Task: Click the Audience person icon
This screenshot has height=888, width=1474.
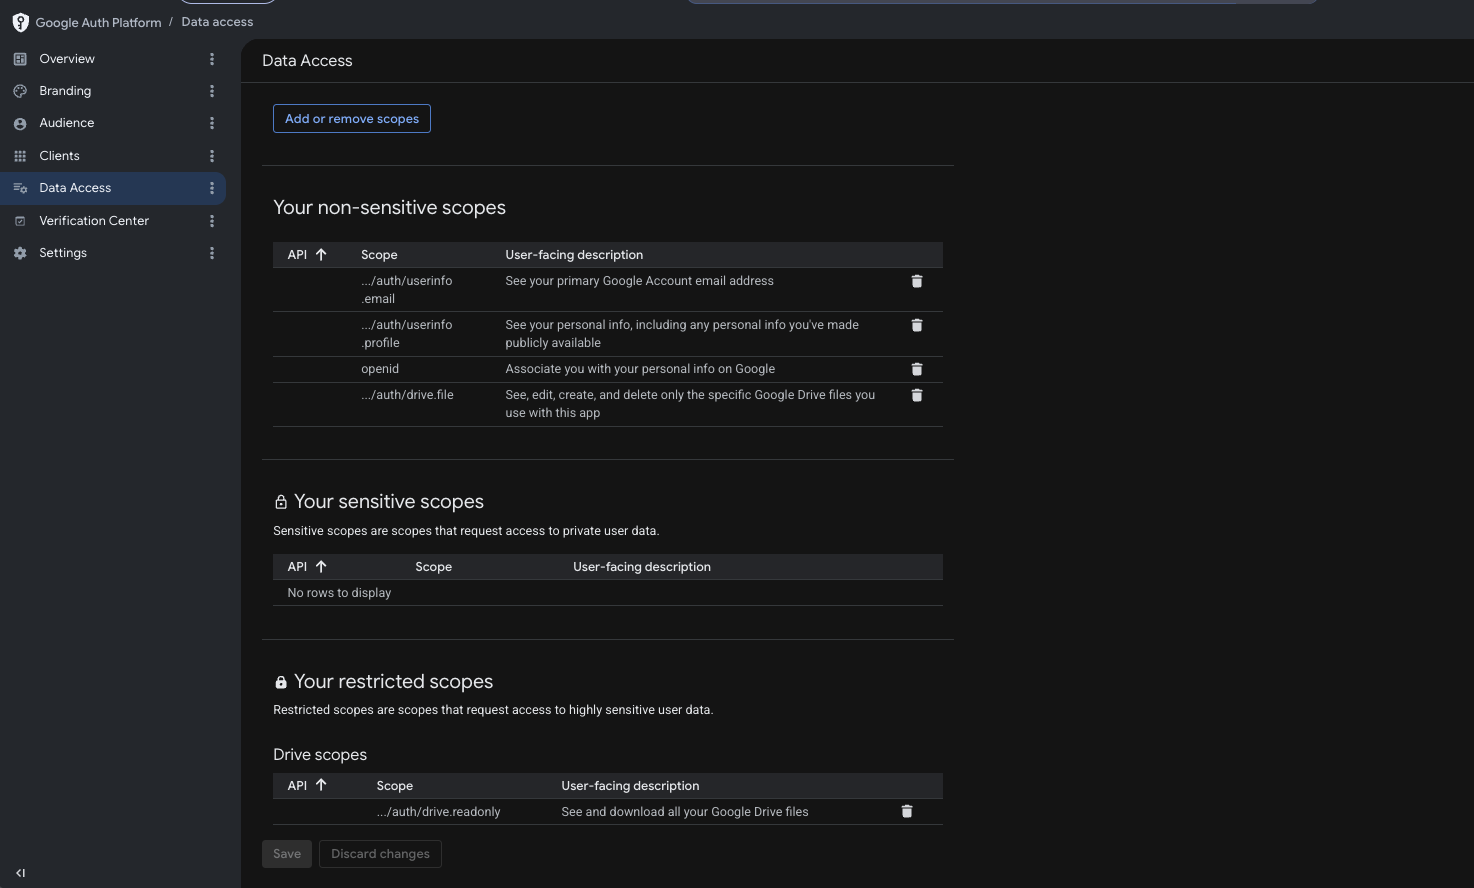Action: pyautogui.click(x=20, y=123)
